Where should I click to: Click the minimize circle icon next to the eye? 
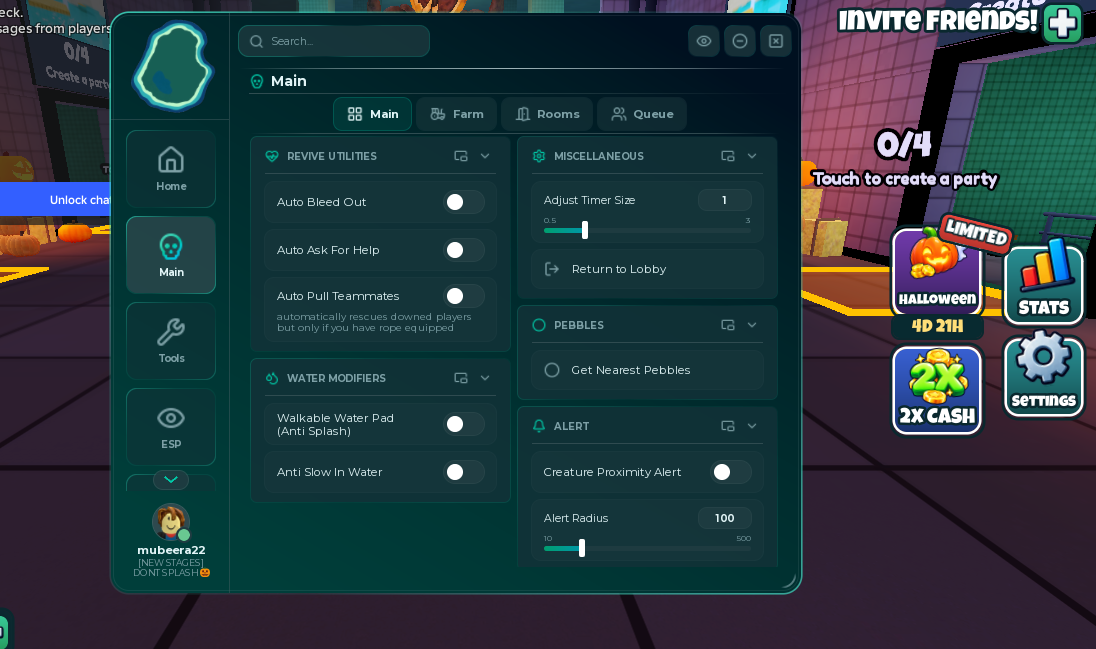click(740, 41)
